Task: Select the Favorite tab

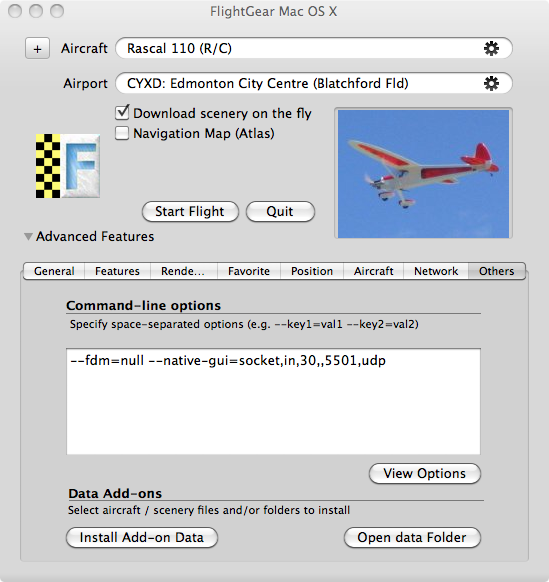Action: pyautogui.click(x=249, y=271)
